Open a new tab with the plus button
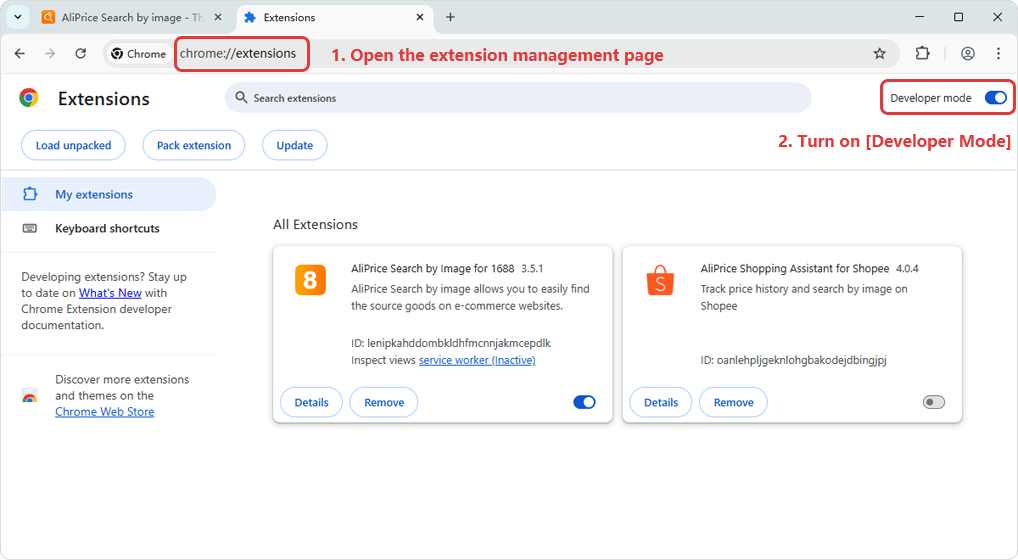 450,17
